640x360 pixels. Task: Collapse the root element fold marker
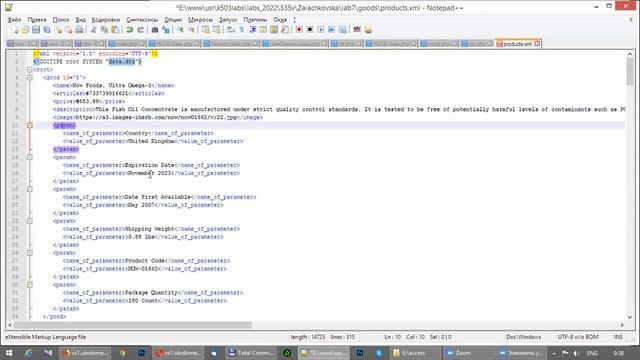point(30,69)
